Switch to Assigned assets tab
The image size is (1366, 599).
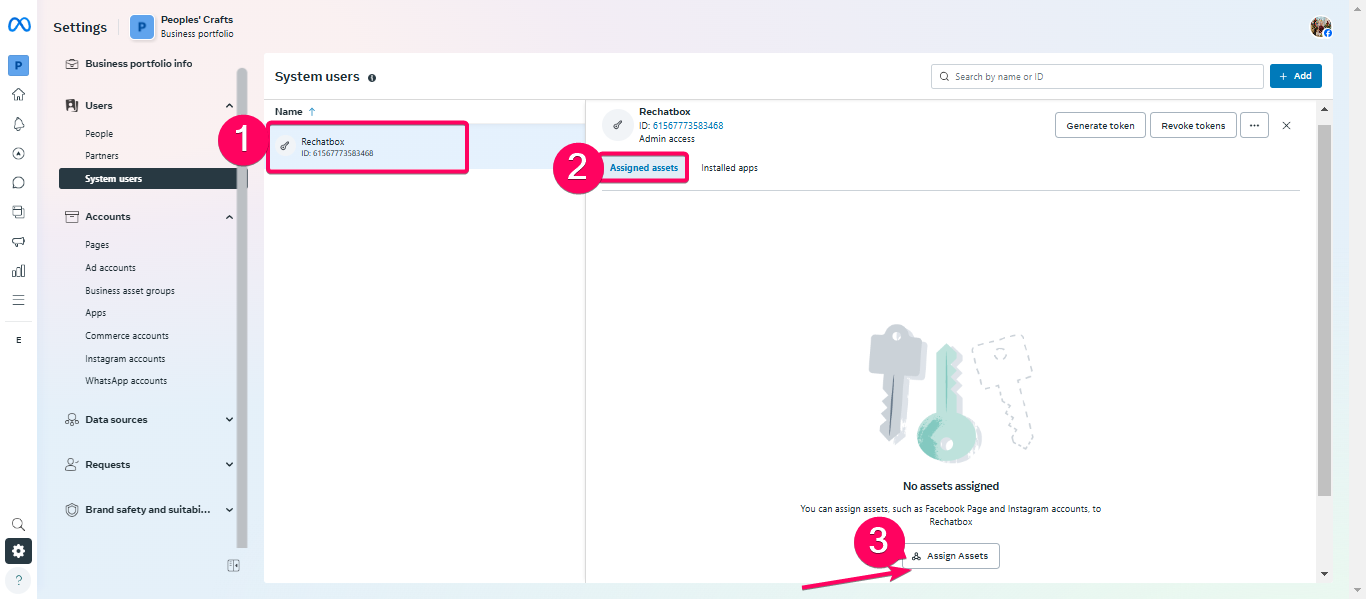tap(644, 168)
